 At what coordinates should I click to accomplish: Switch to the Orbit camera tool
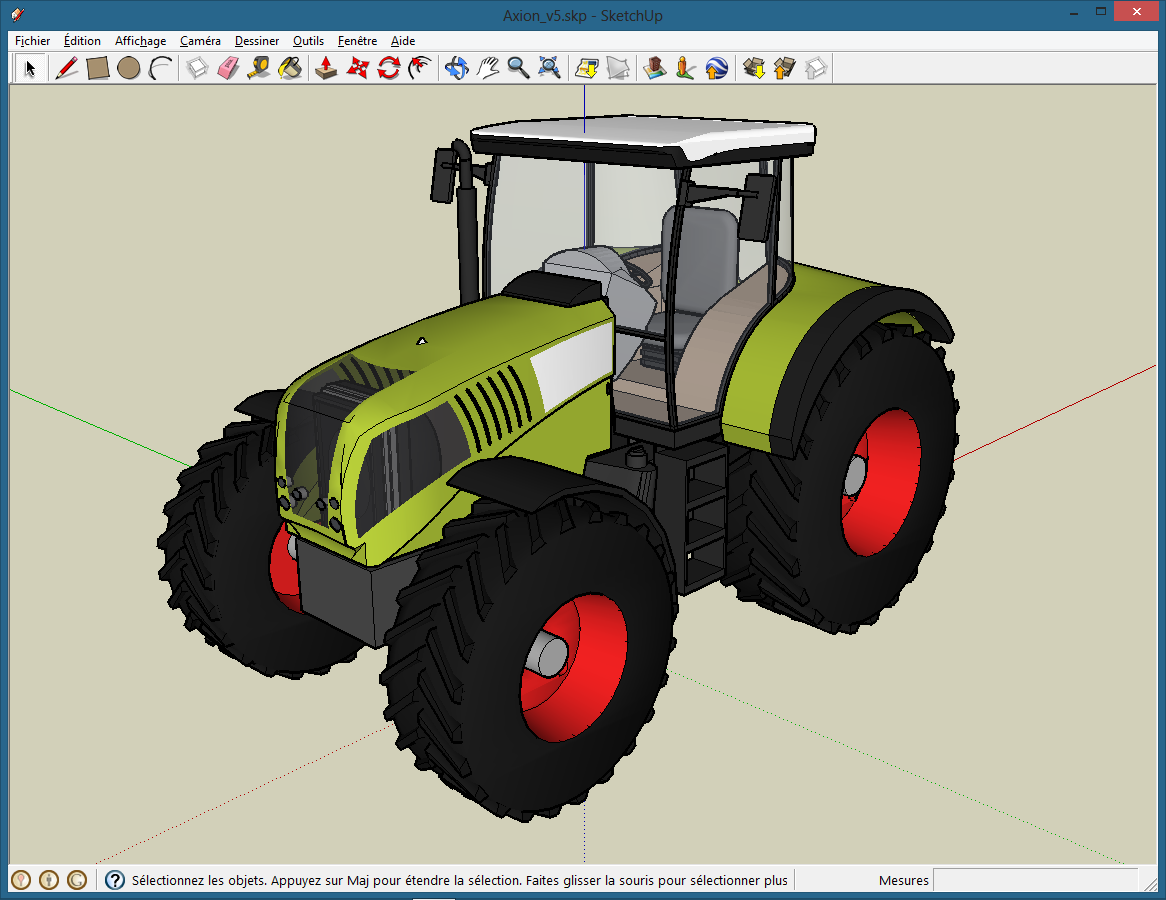tap(457, 68)
